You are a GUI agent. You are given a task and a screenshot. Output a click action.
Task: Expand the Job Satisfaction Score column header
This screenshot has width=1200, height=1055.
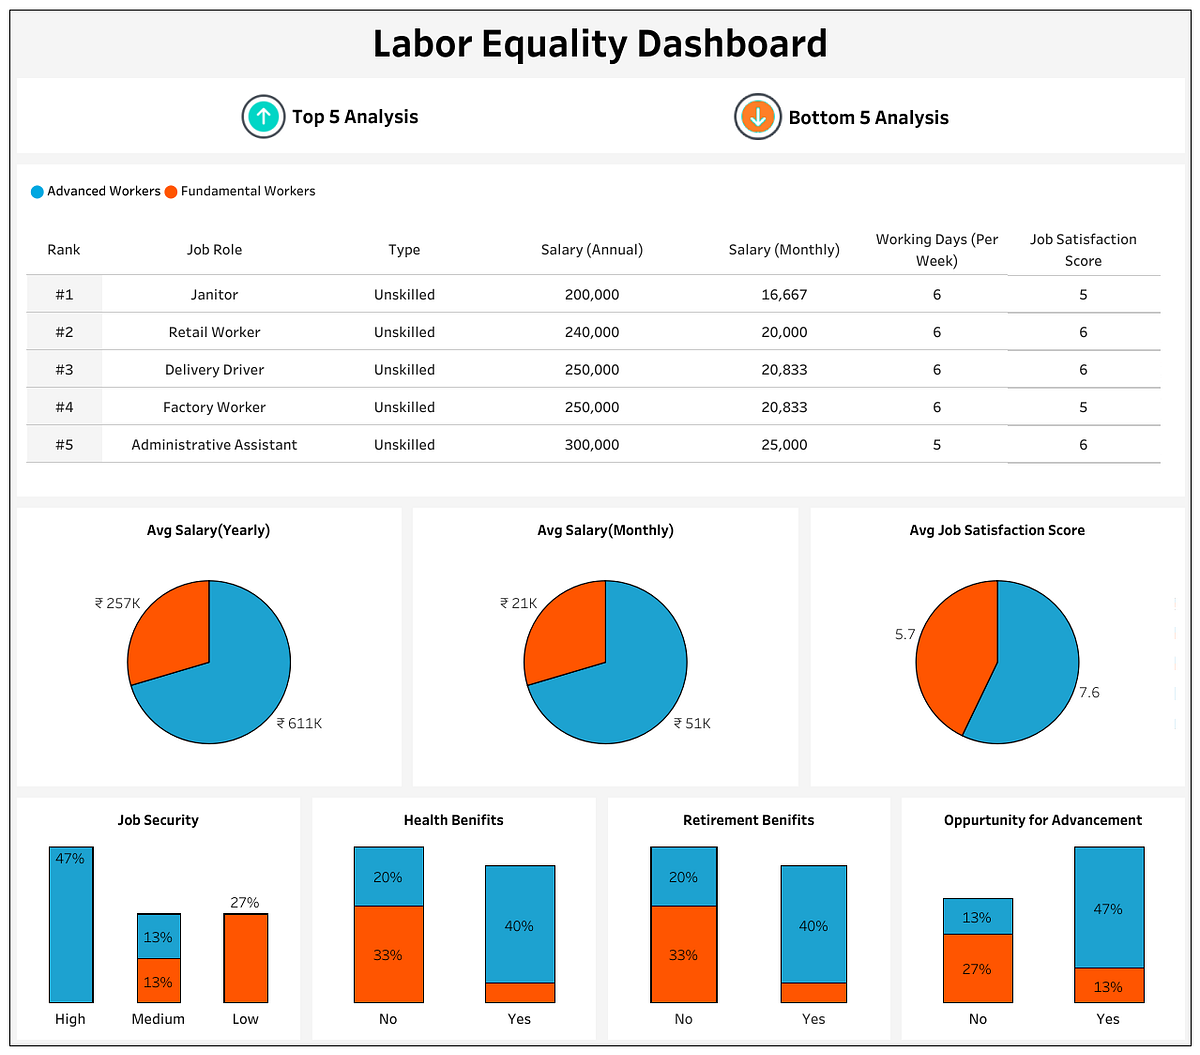pyautogui.click(x=1083, y=249)
